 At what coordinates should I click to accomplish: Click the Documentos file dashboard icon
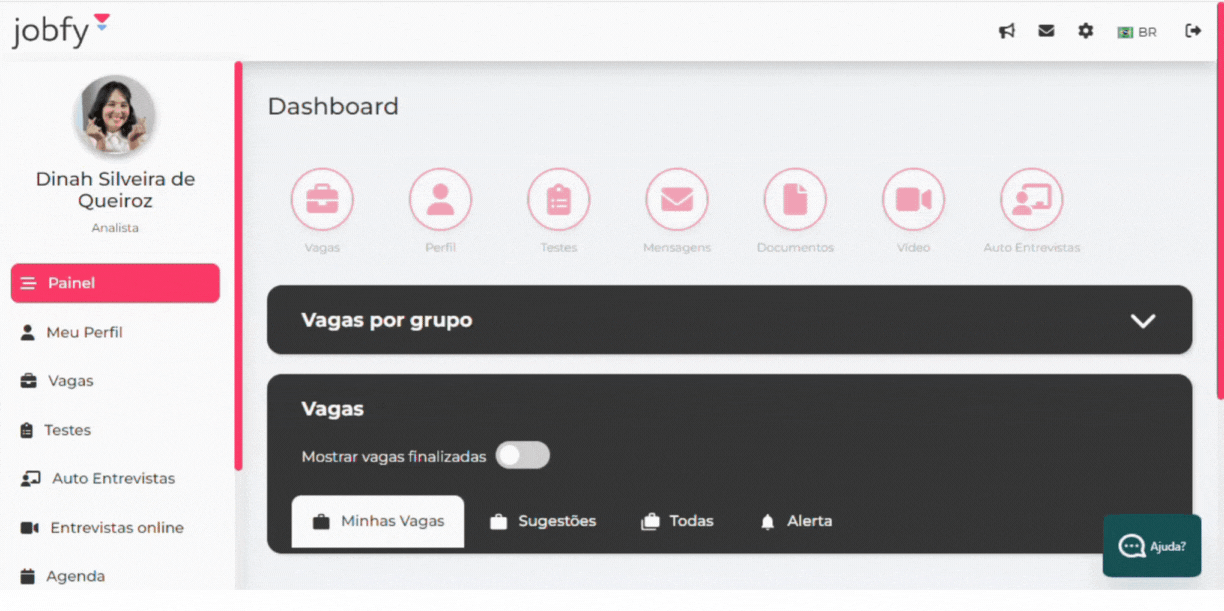point(795,200)
